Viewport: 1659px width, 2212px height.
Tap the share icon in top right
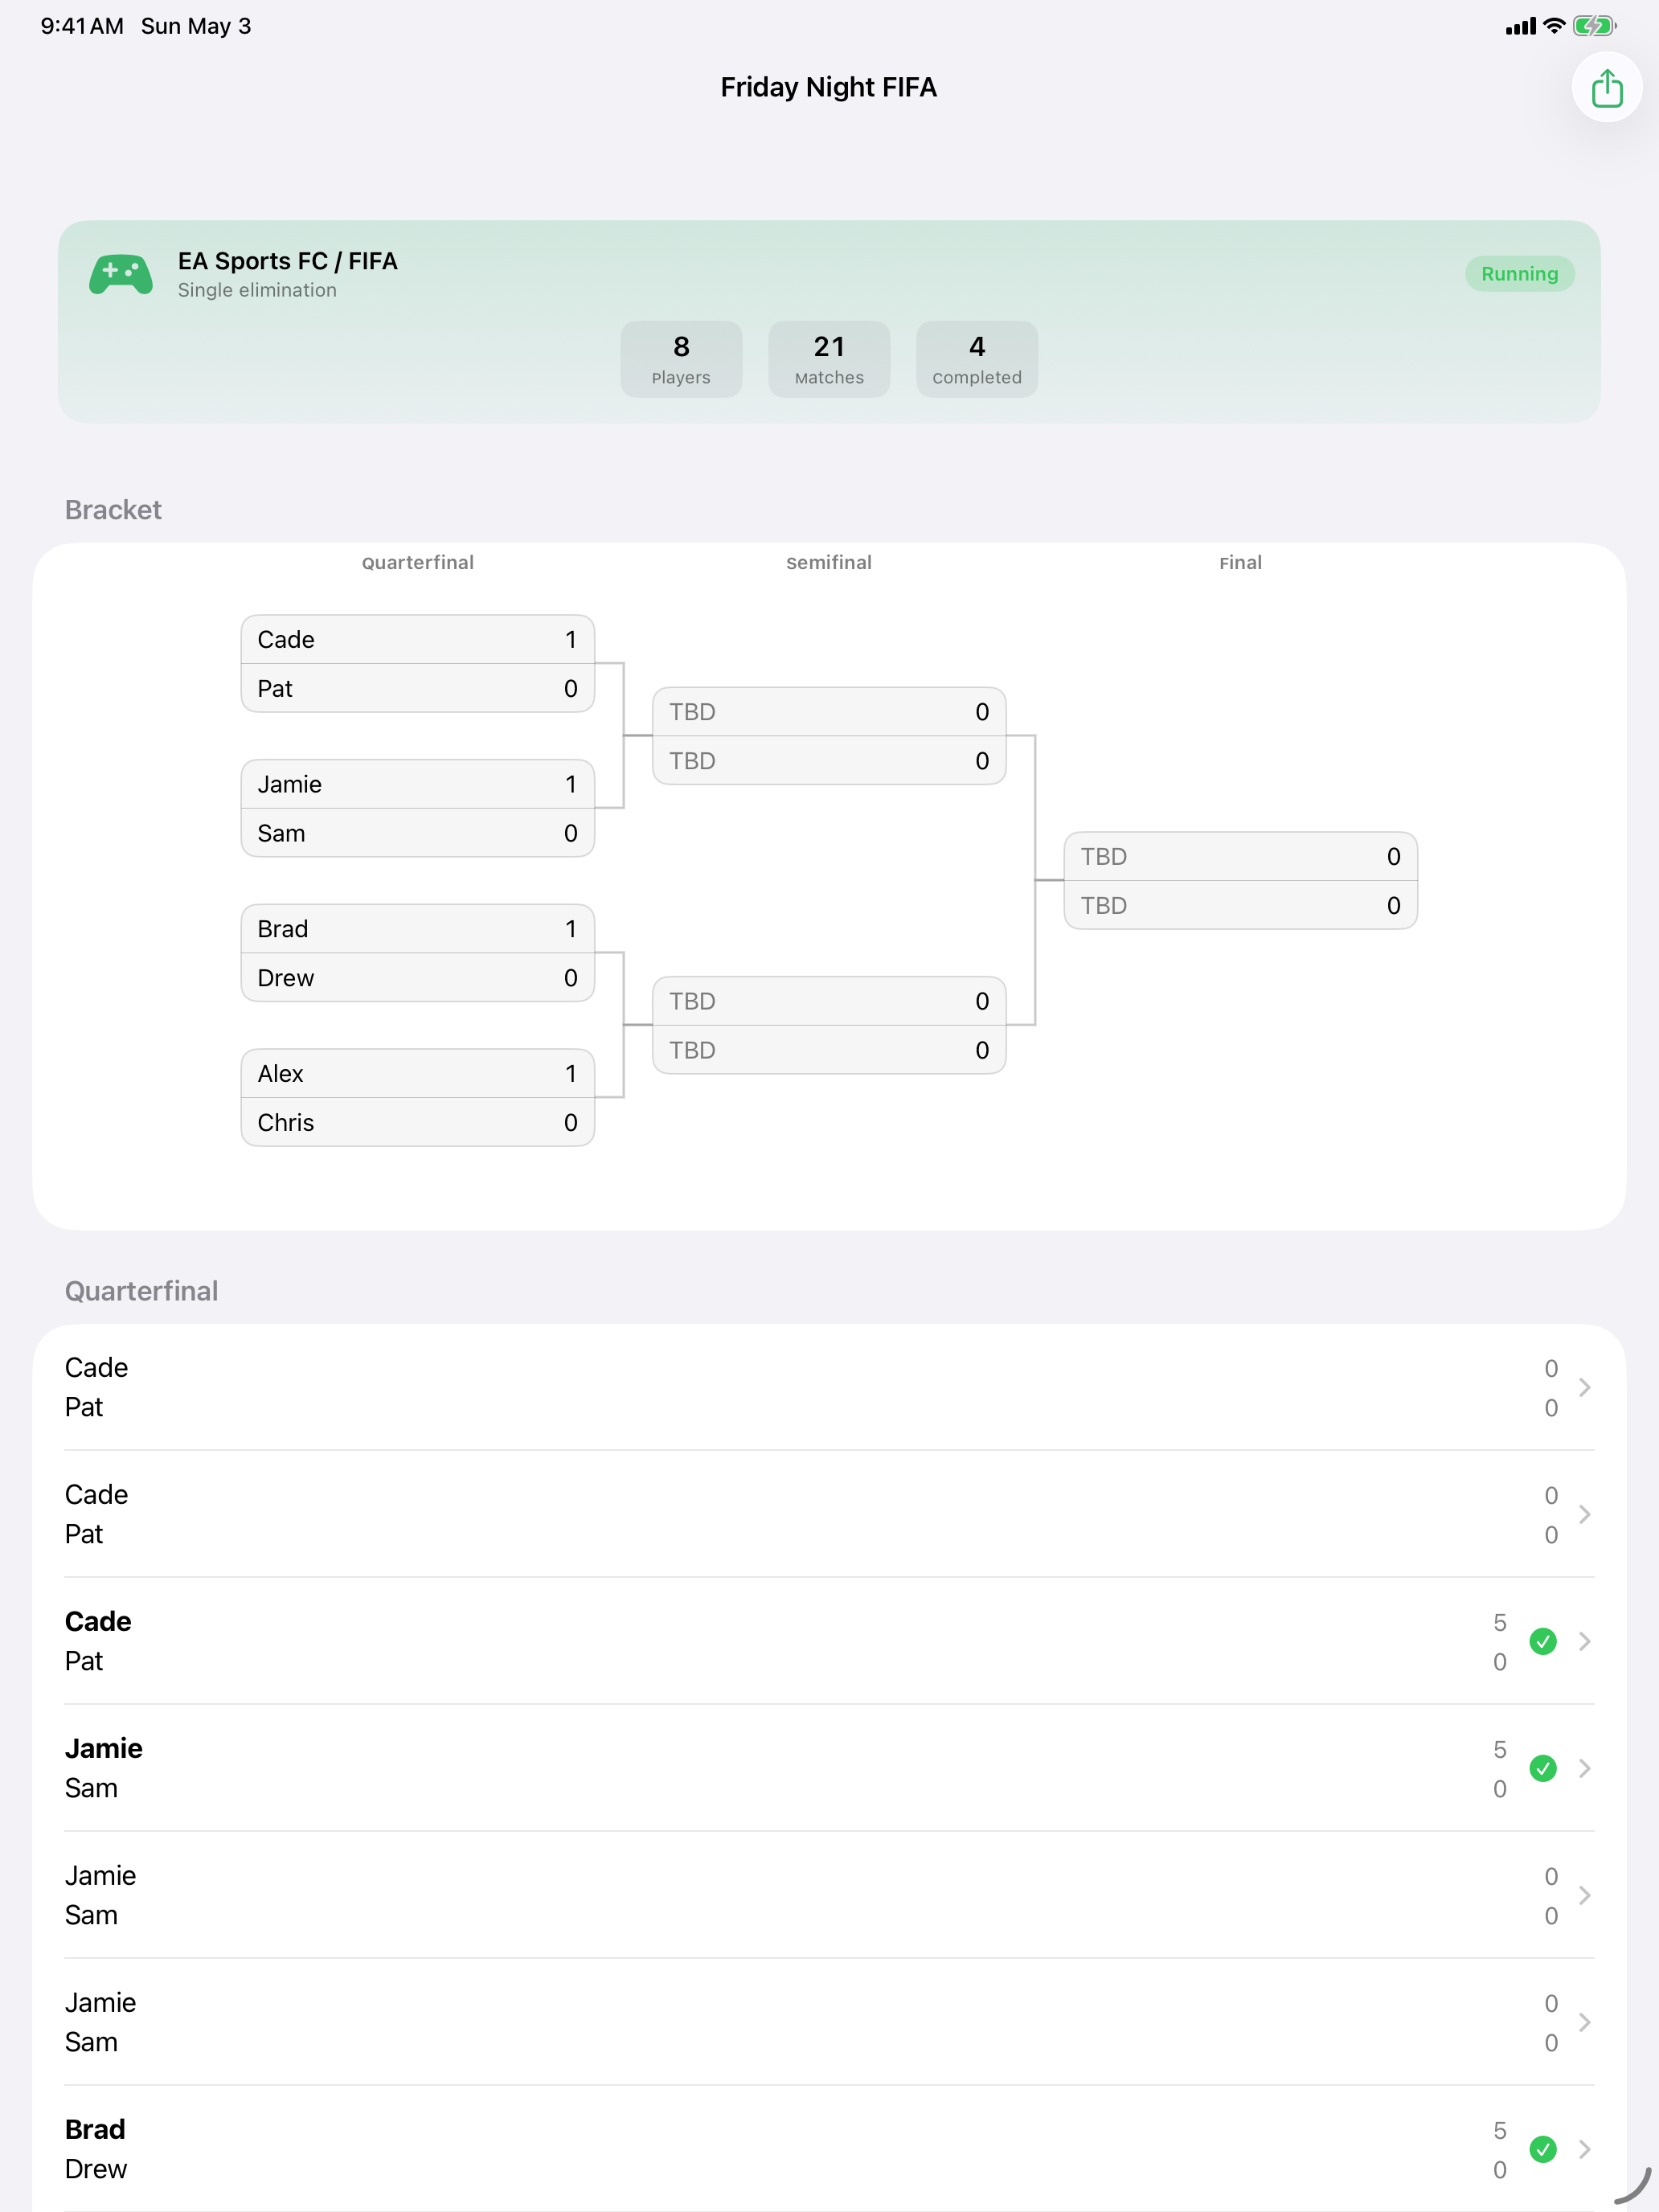click(x=1606, y=88)
